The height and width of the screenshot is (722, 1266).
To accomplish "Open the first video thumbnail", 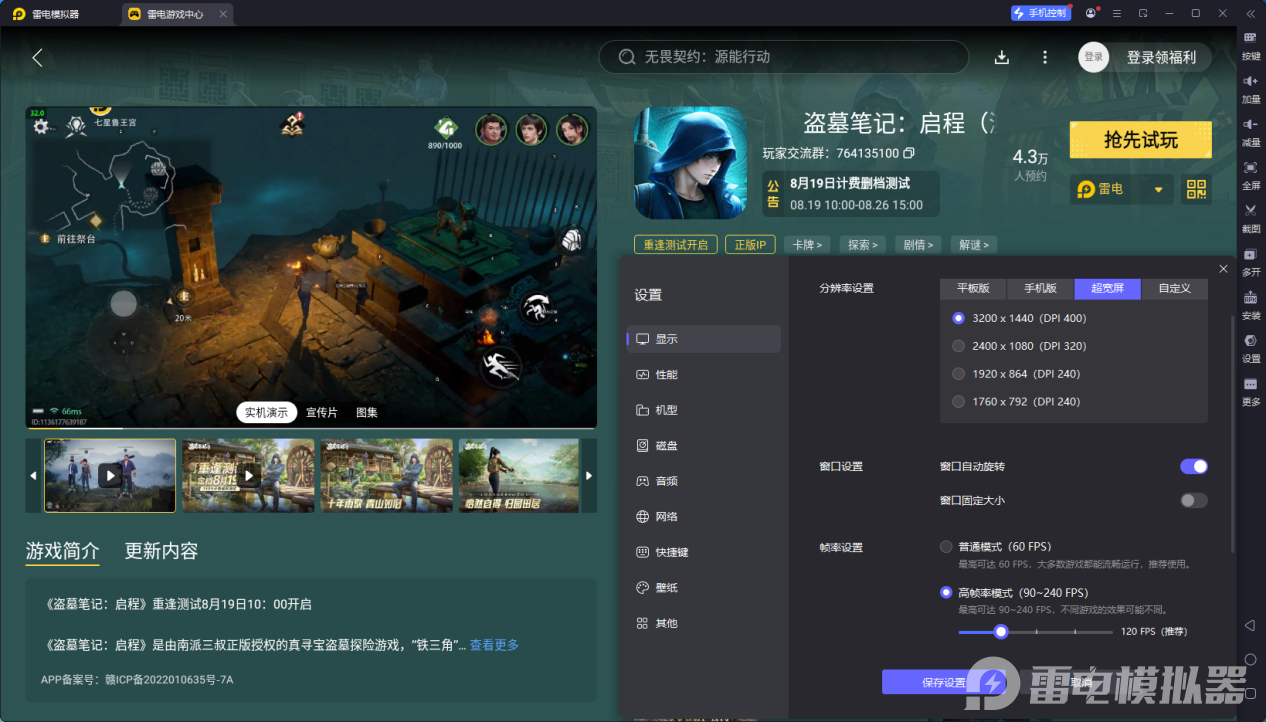I will (110, 475).
